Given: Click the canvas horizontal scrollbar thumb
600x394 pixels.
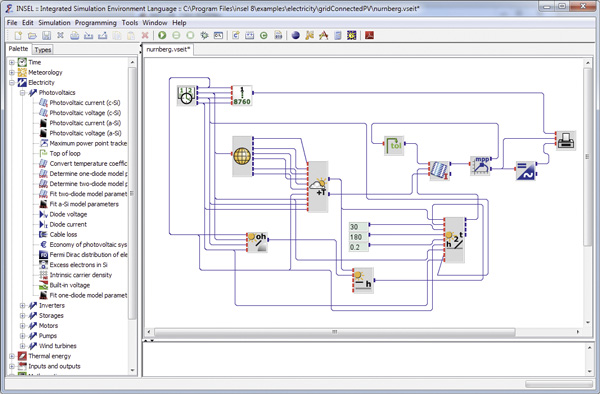Looking at the screenshot, I should pos(334,332).
